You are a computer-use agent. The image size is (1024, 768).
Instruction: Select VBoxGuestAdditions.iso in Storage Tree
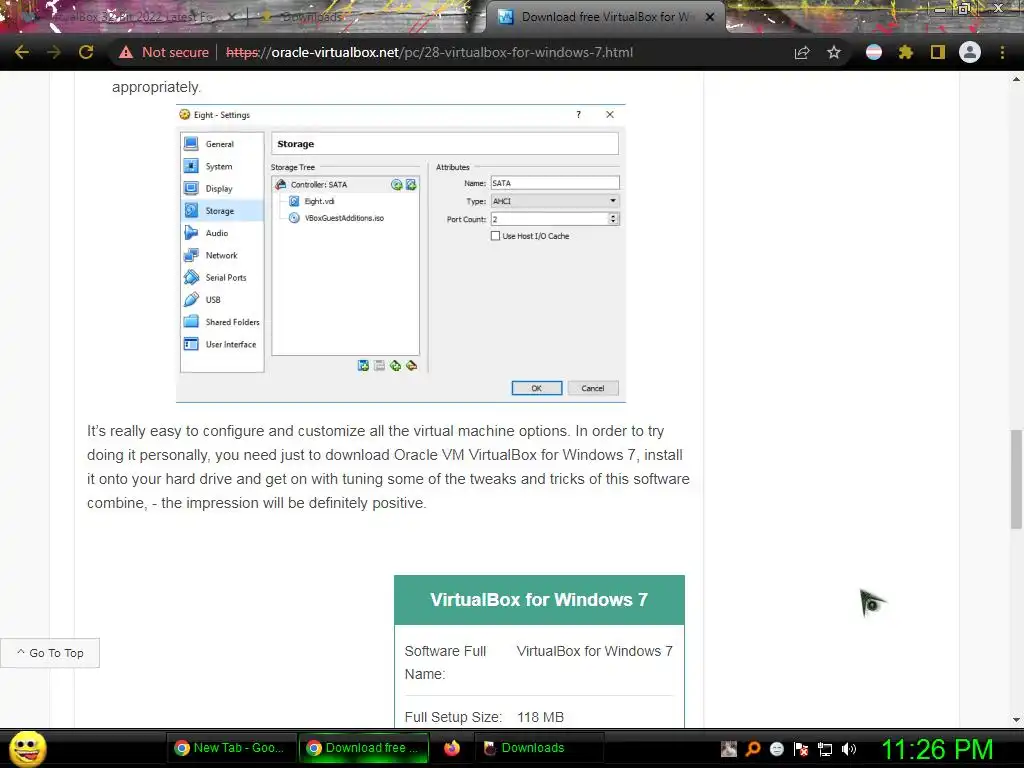pyautogui.click(x=344, y=218)
